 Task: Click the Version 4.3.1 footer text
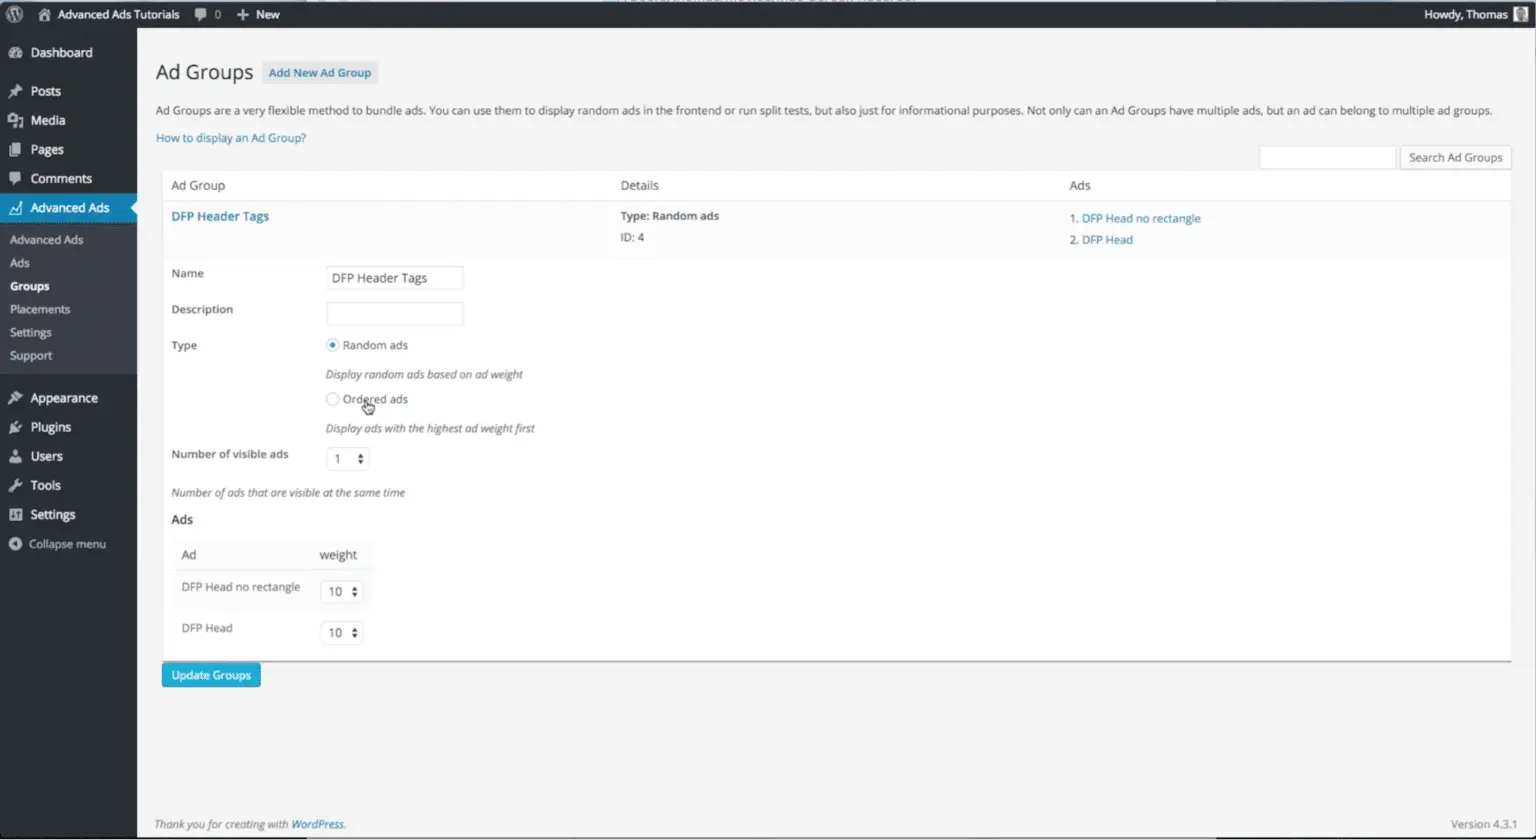point(1484,824)
